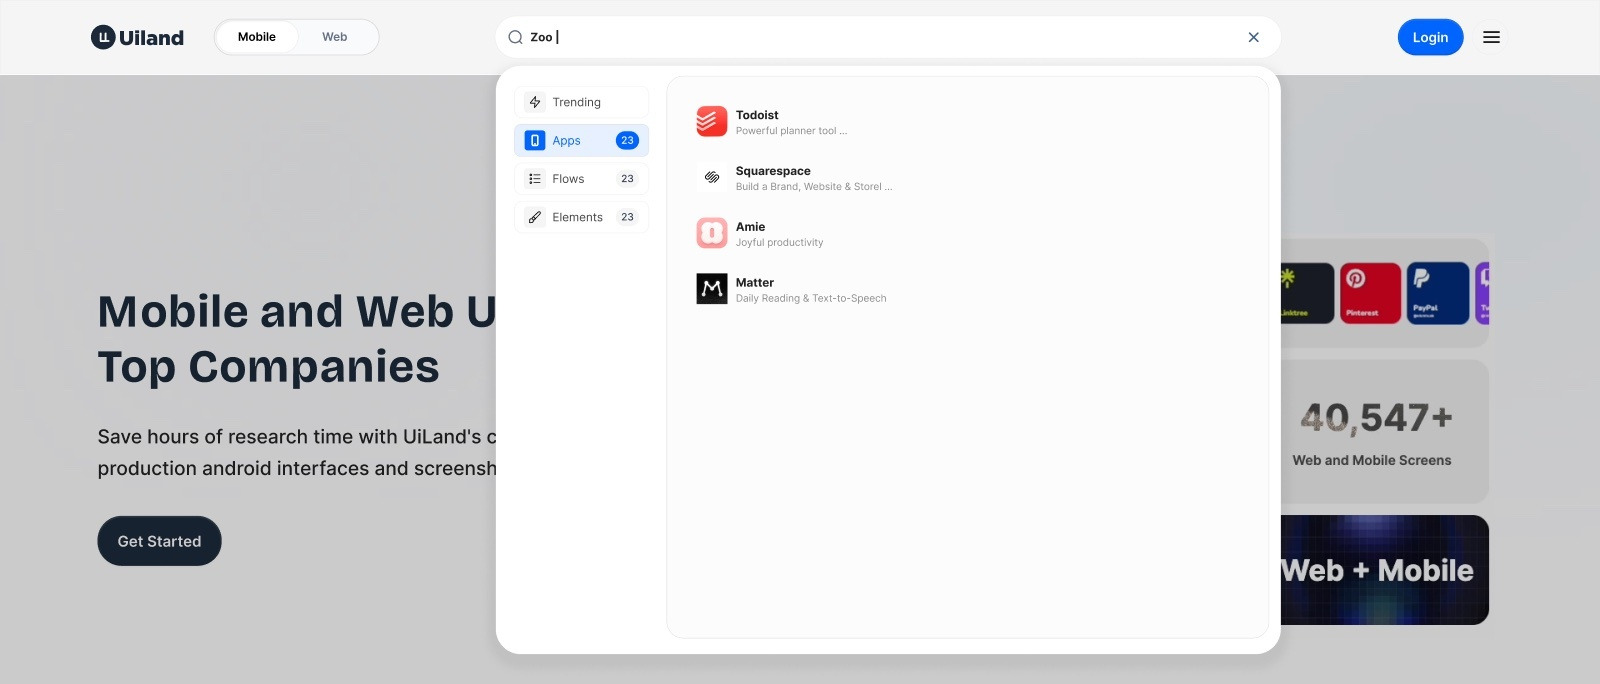Open the Squarespace search result

point(795,178)
